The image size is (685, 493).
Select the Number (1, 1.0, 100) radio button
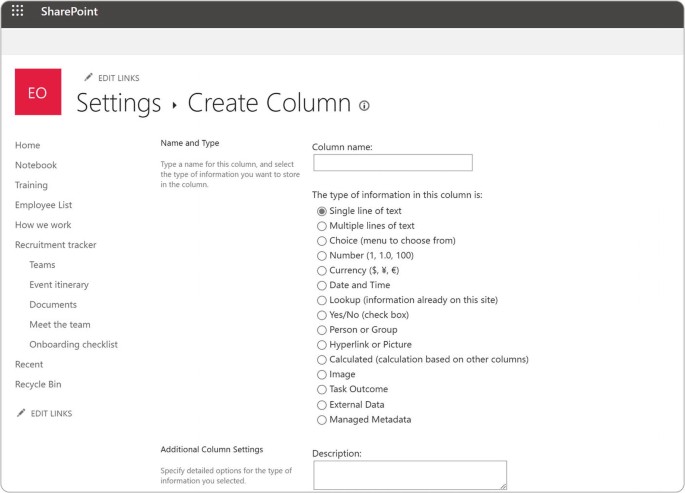(x=322, y=256)
